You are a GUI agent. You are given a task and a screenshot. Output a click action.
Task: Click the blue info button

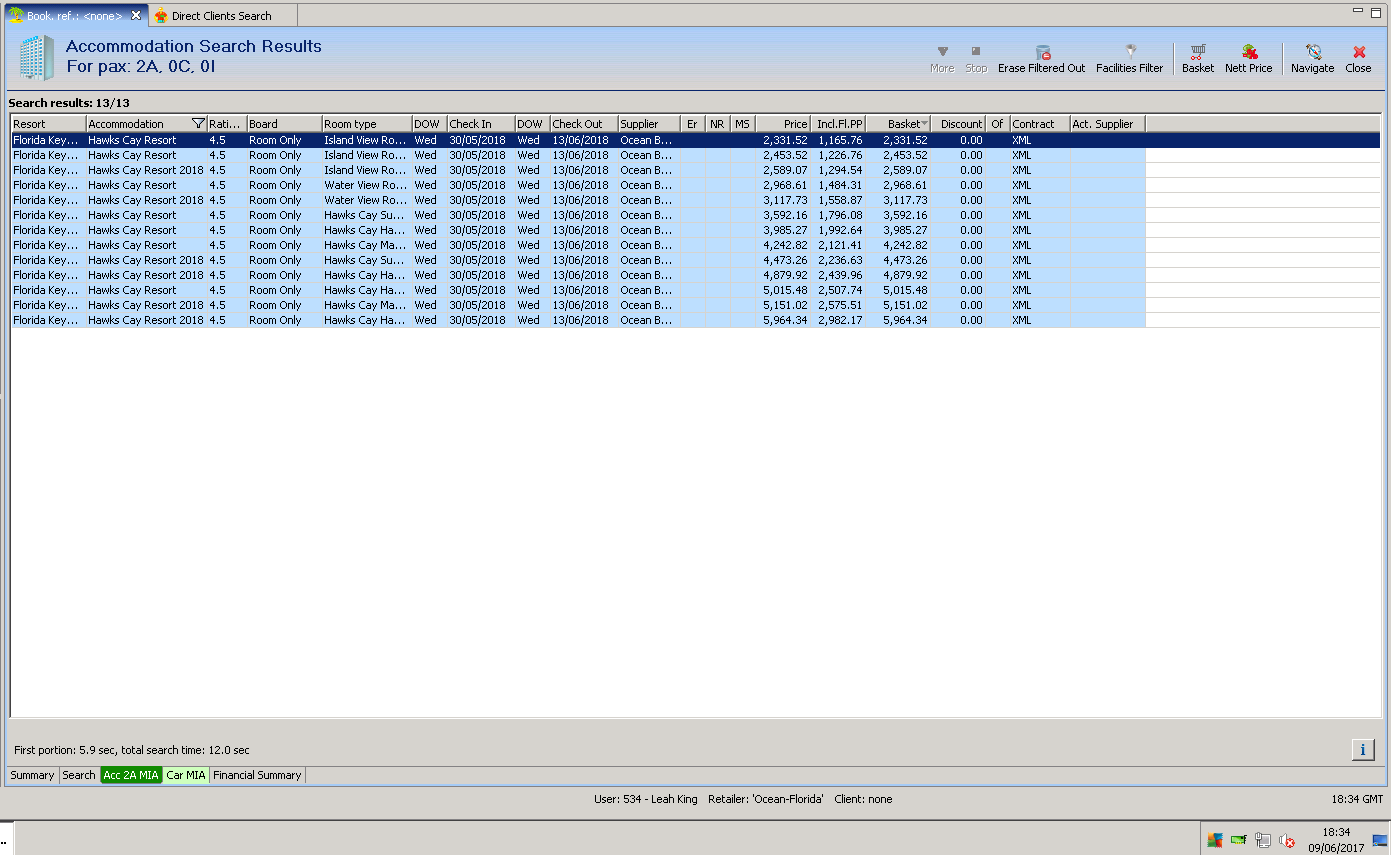click(1362, 749)
